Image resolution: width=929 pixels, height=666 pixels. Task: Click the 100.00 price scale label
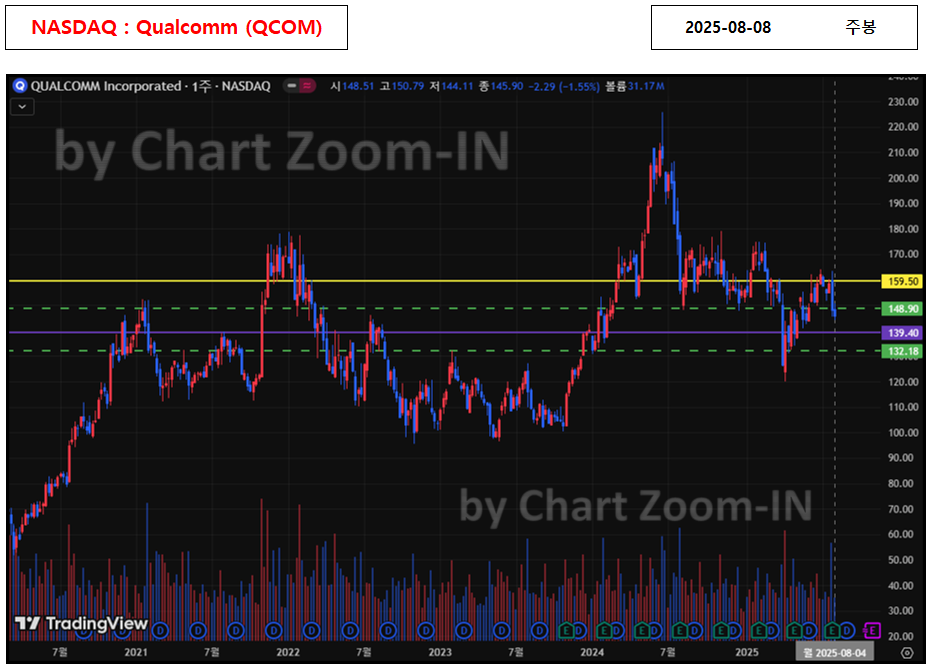pos(903,433)
